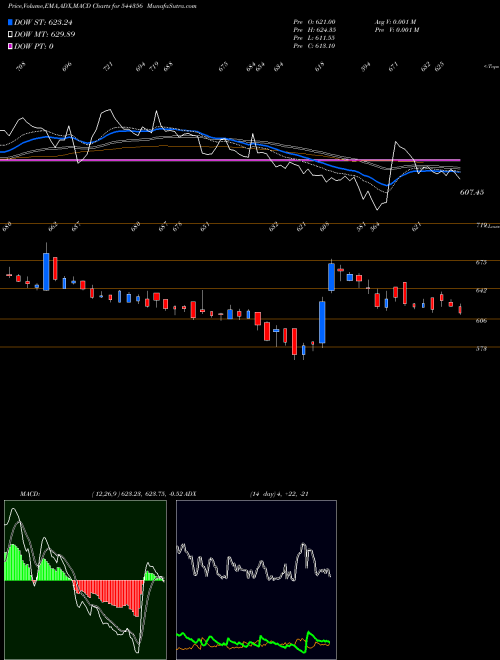Open the ADX indicator chart panel
This screenshot has width=500, height=660.
256,580
